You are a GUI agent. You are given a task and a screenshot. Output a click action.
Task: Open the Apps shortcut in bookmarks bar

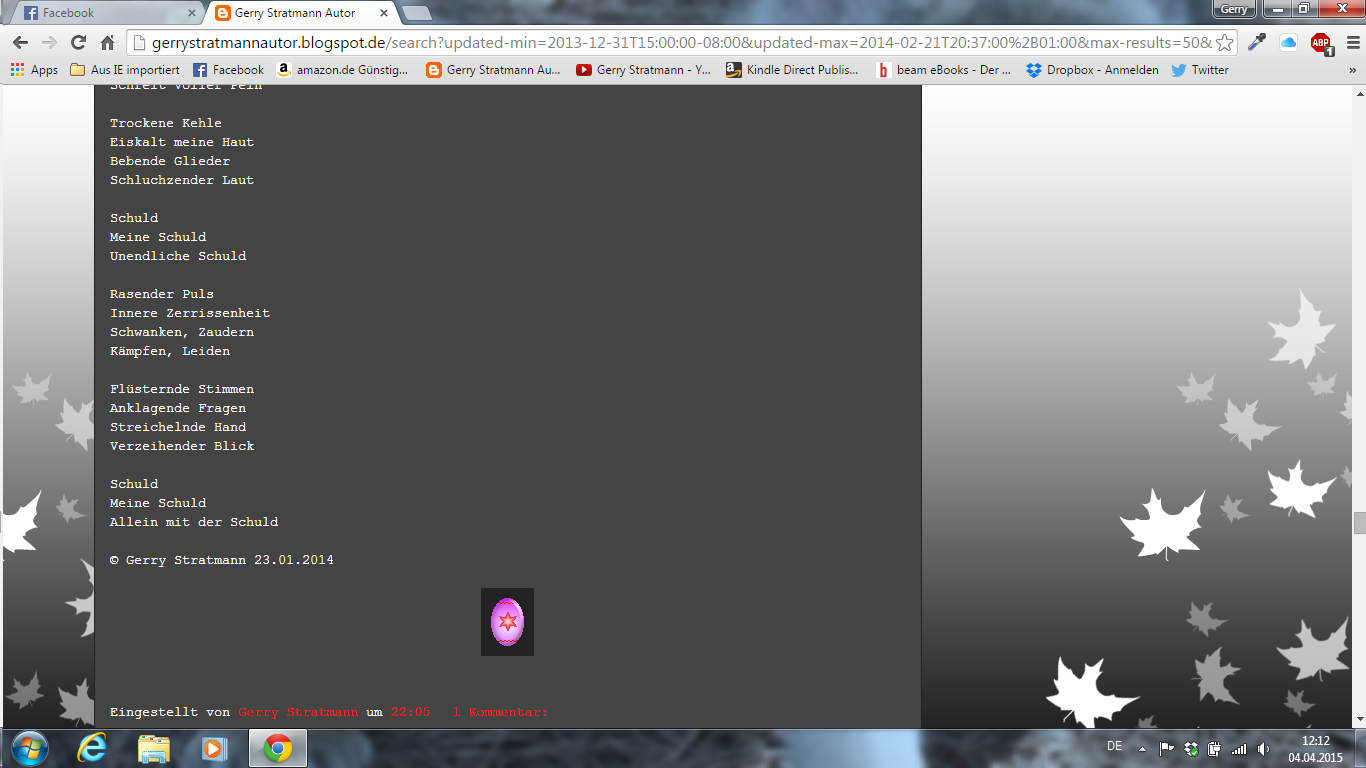34,70
